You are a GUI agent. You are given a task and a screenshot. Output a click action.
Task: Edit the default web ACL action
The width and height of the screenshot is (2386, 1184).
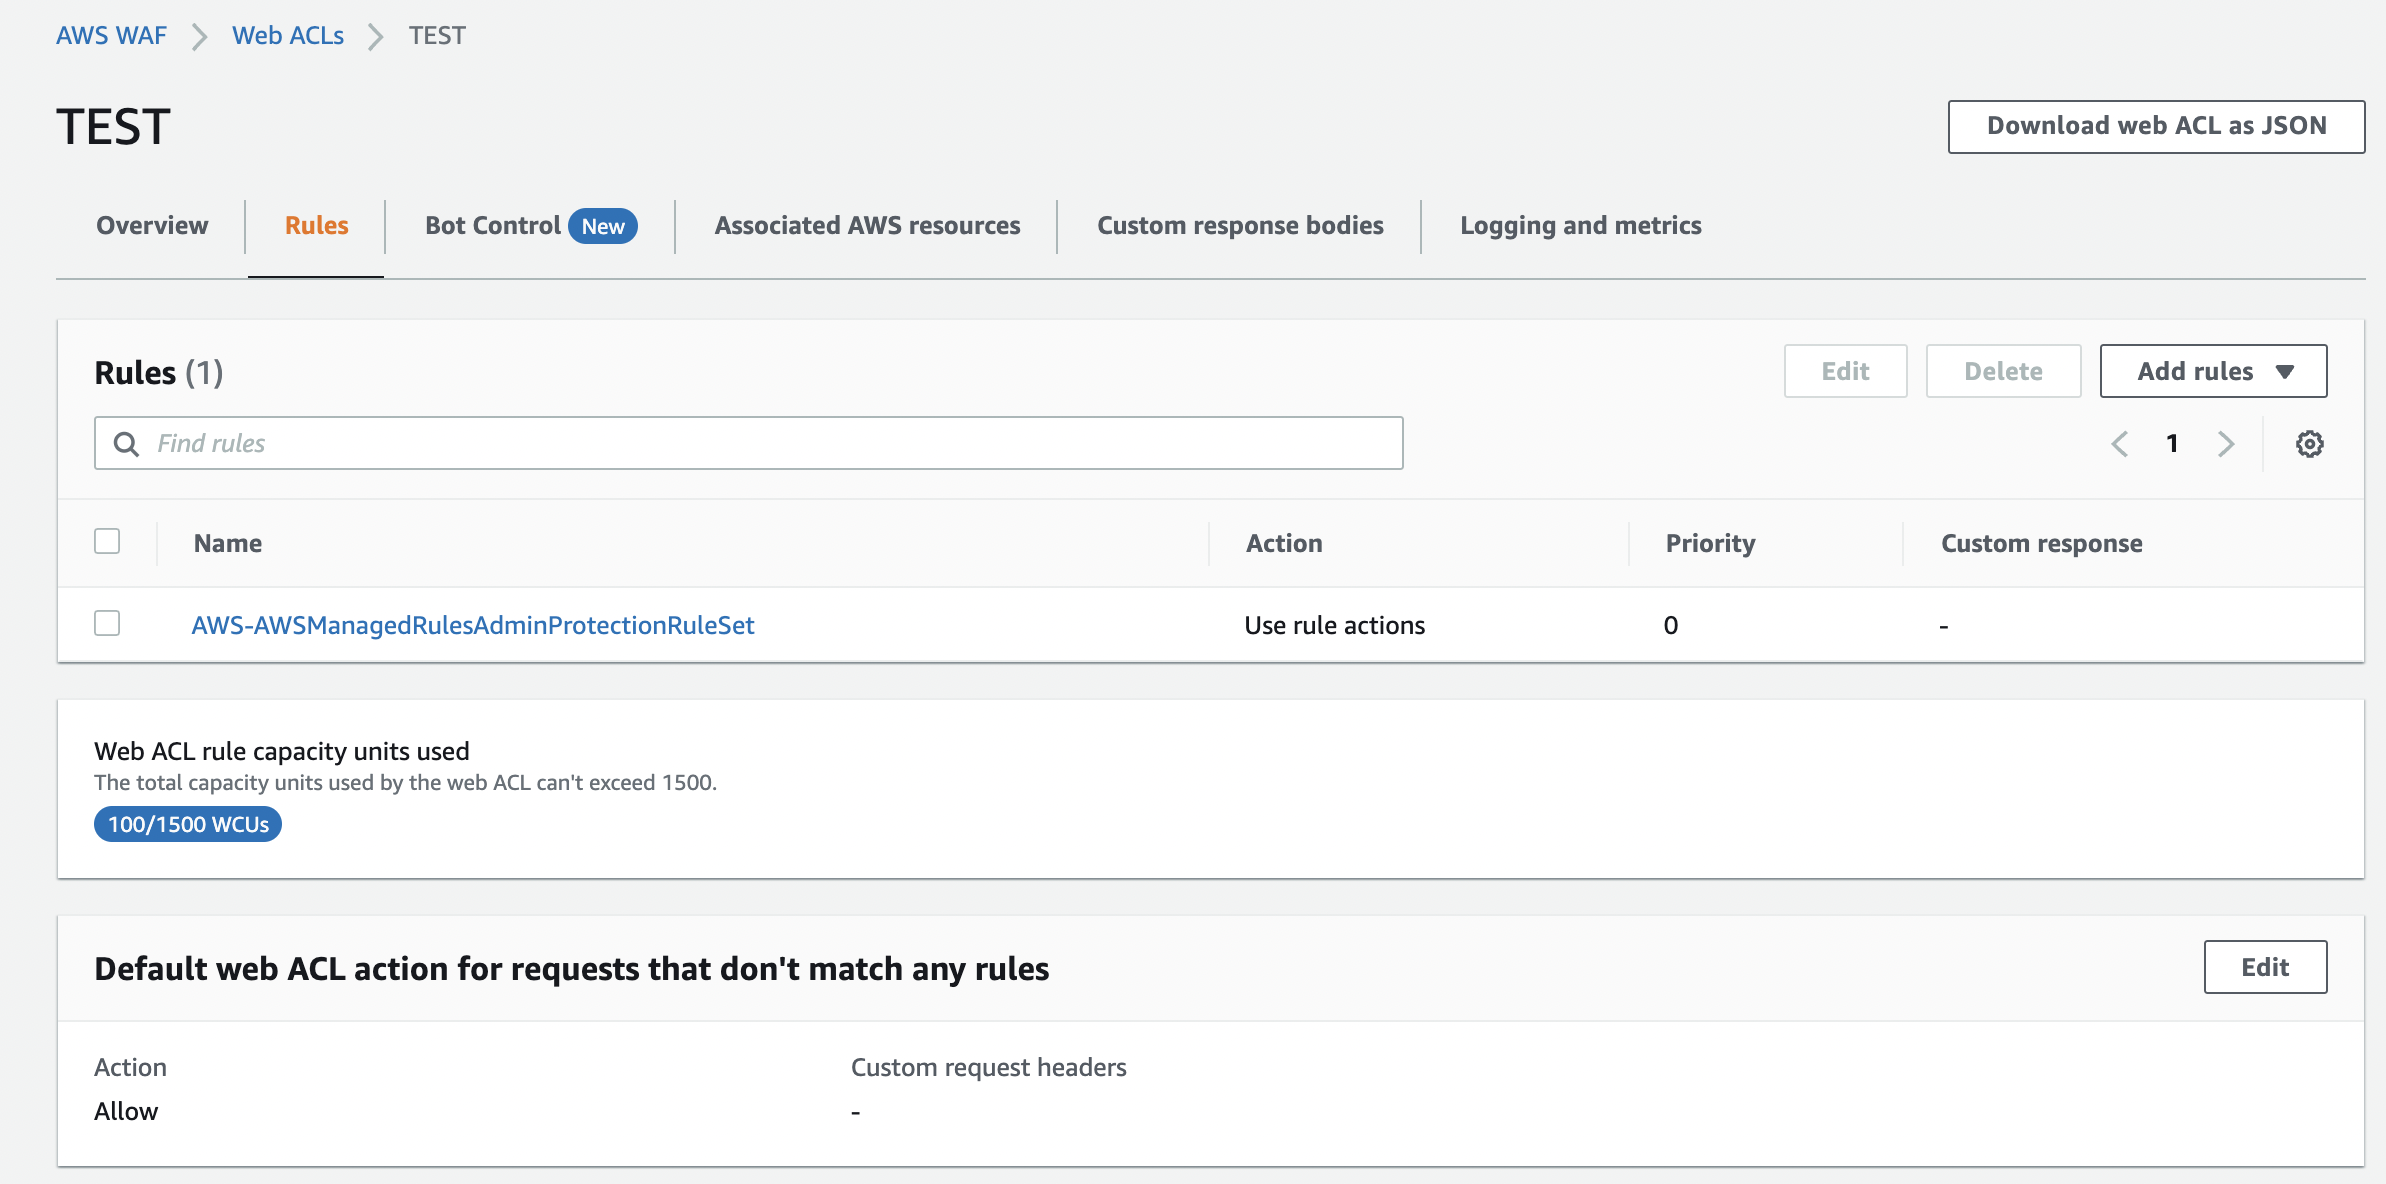pos(2265,967)
